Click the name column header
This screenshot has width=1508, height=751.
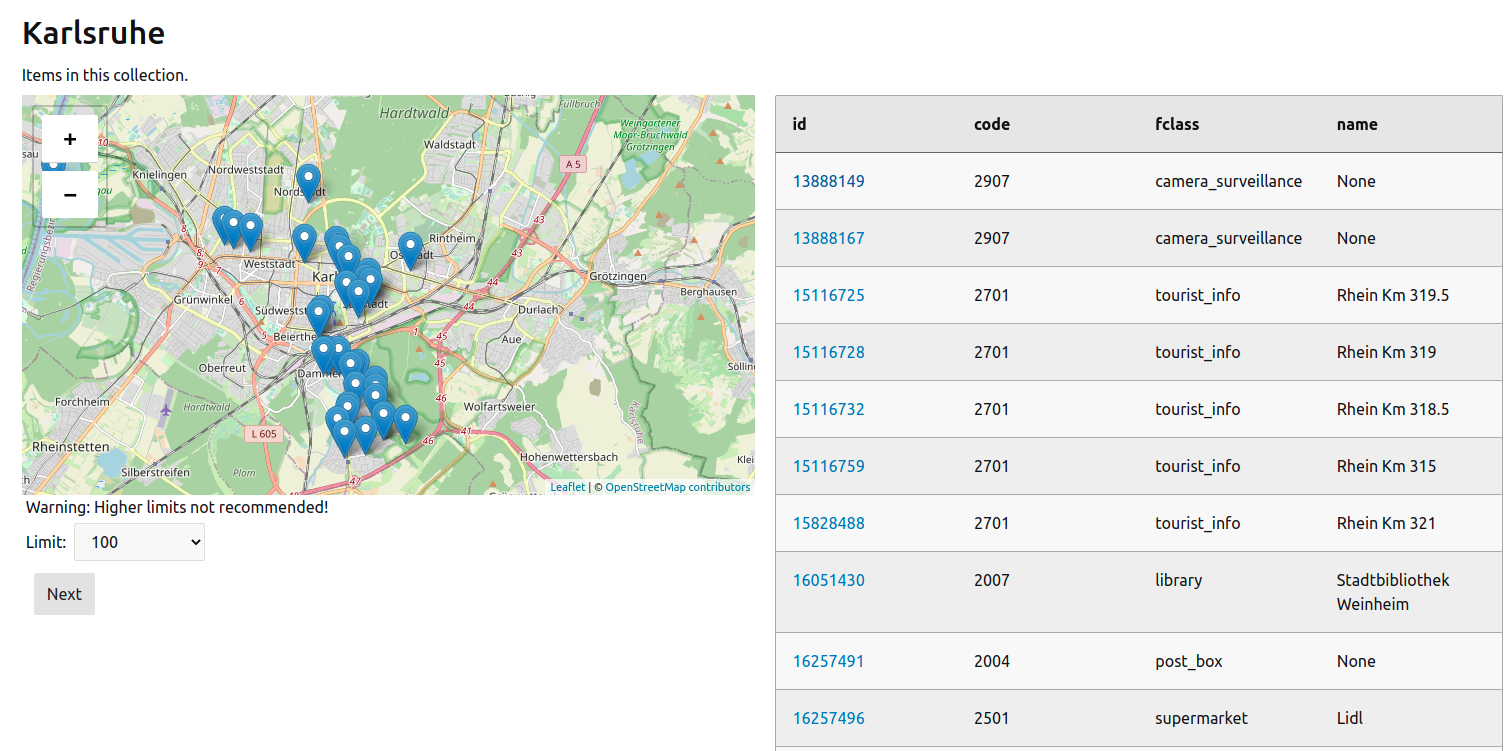pyautogui.click(x=1356, y=124)
